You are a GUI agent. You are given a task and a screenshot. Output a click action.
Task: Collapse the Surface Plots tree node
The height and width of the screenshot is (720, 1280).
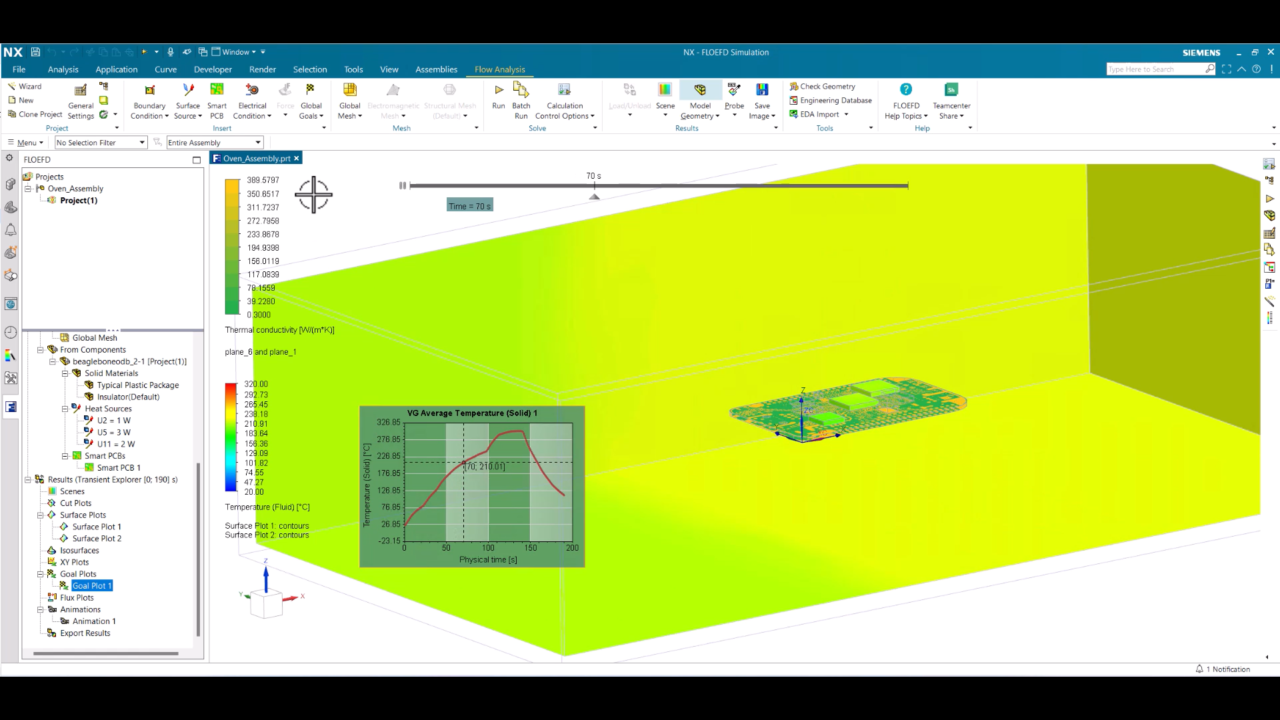(41, 515)
